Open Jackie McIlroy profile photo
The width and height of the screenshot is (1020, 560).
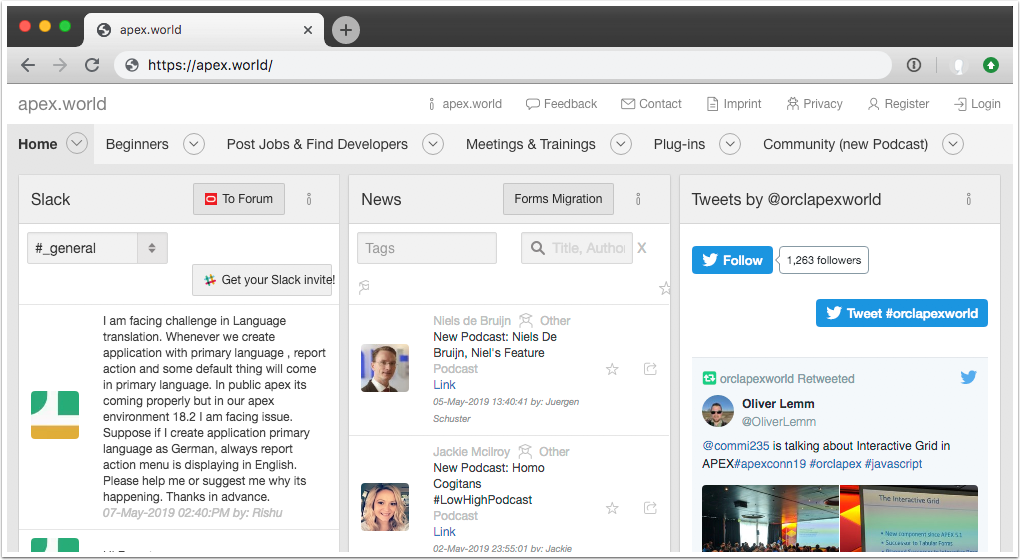point(385,507)
